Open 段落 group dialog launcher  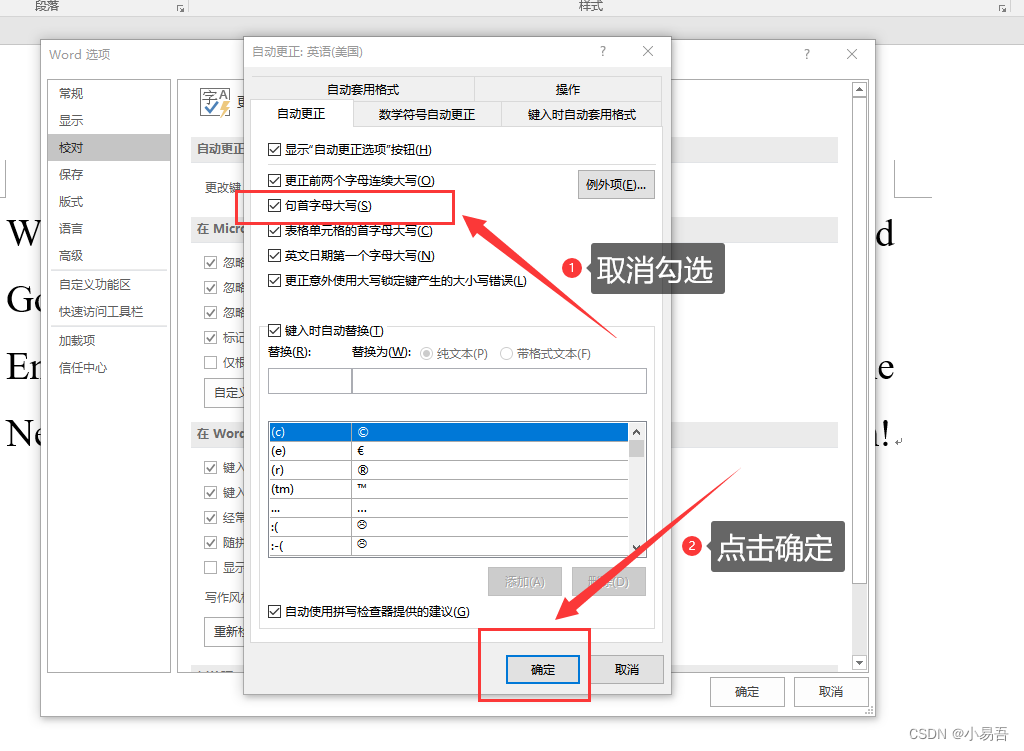(x=180, y=8)
